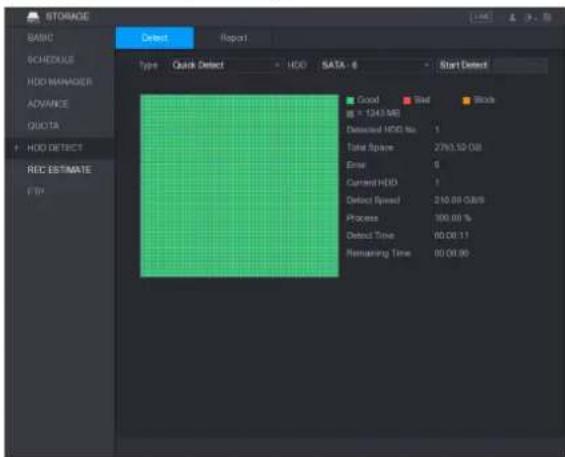
Task: Click the Current HDD label
Action: point(372,183)
